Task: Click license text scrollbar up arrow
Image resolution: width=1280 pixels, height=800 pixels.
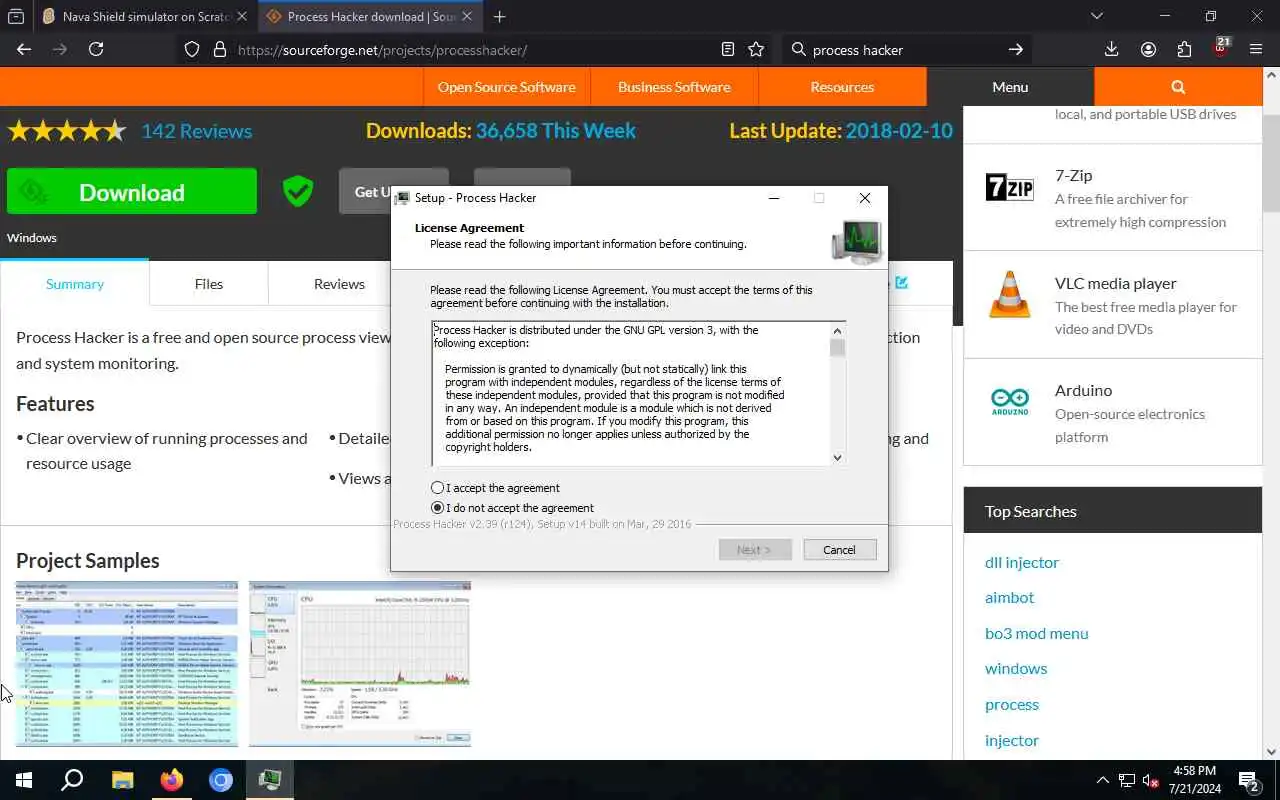Action: [838, 330]
